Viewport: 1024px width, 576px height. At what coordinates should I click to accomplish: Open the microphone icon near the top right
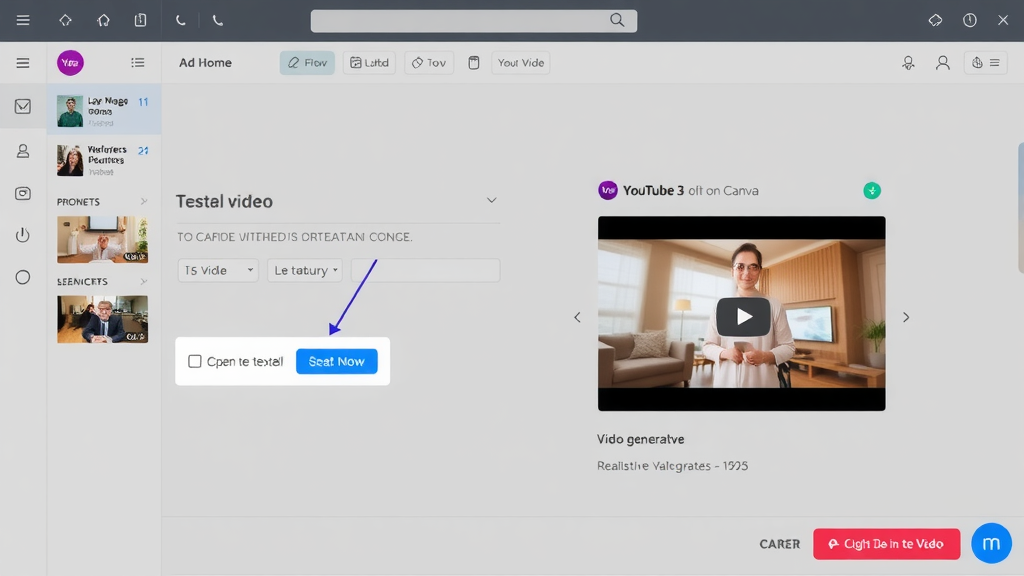click(x=908, y=62)
